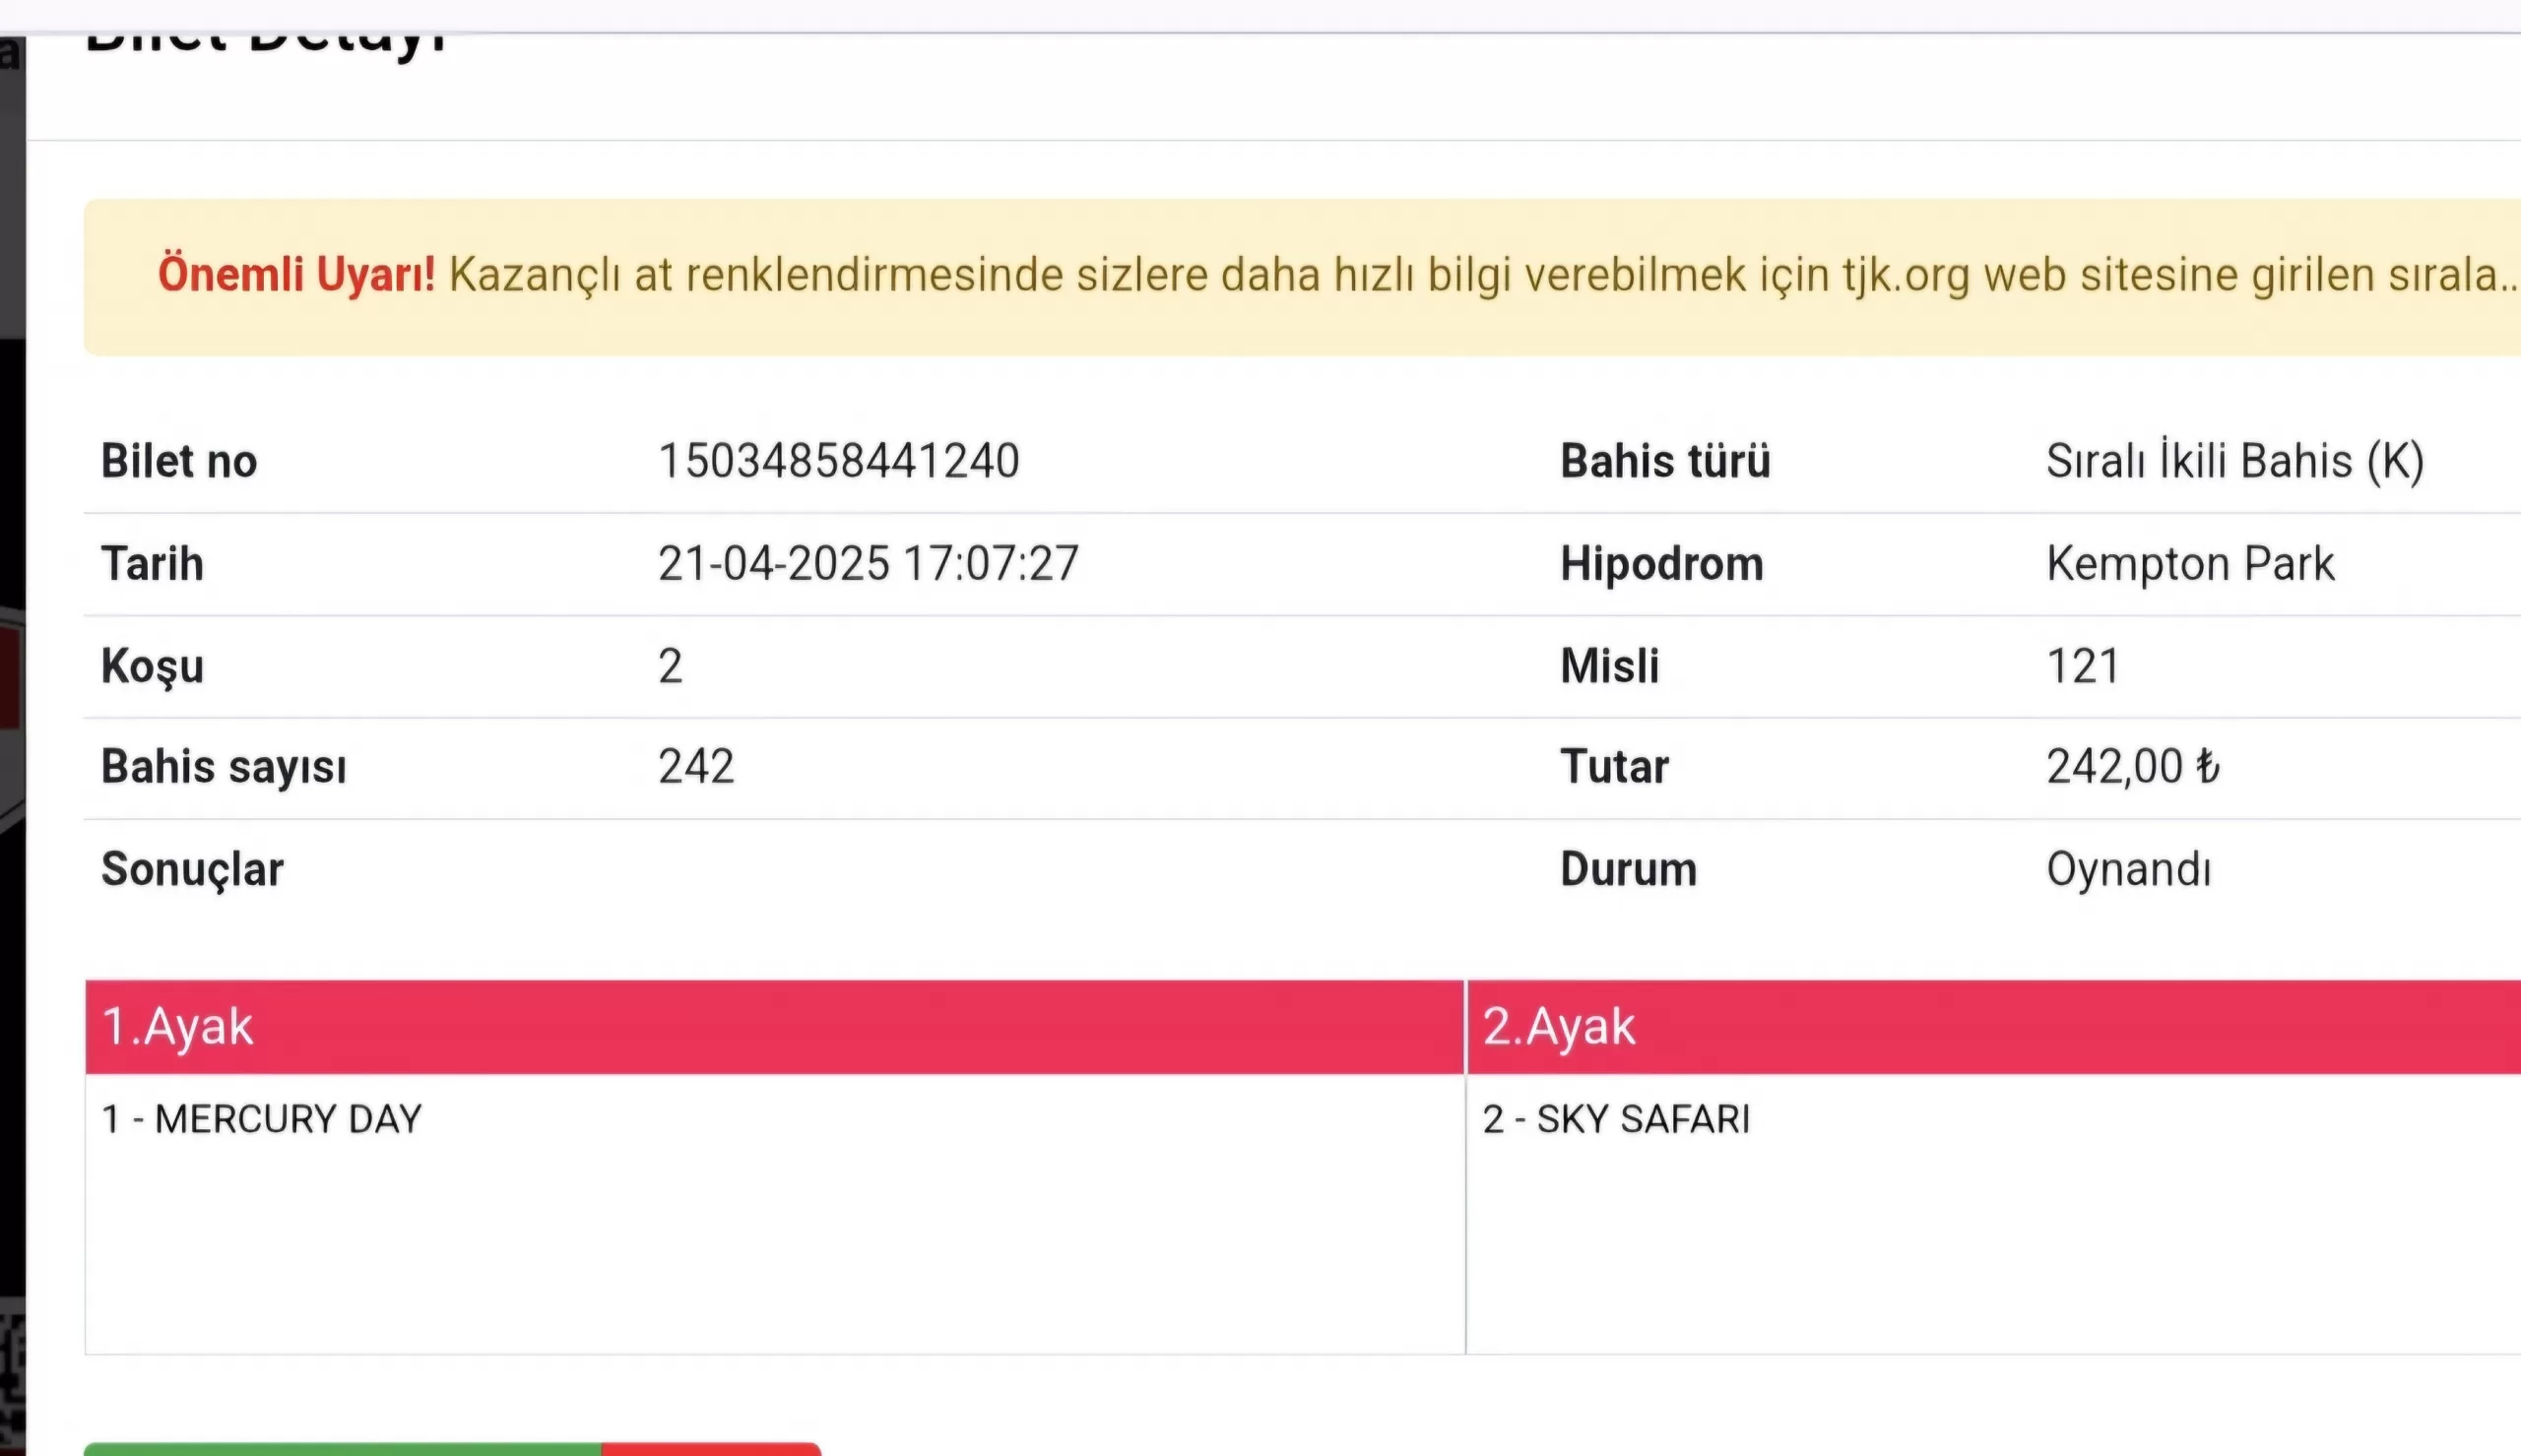Click the Sıralı İkili Bahis (K) value

pos(2234,461)
